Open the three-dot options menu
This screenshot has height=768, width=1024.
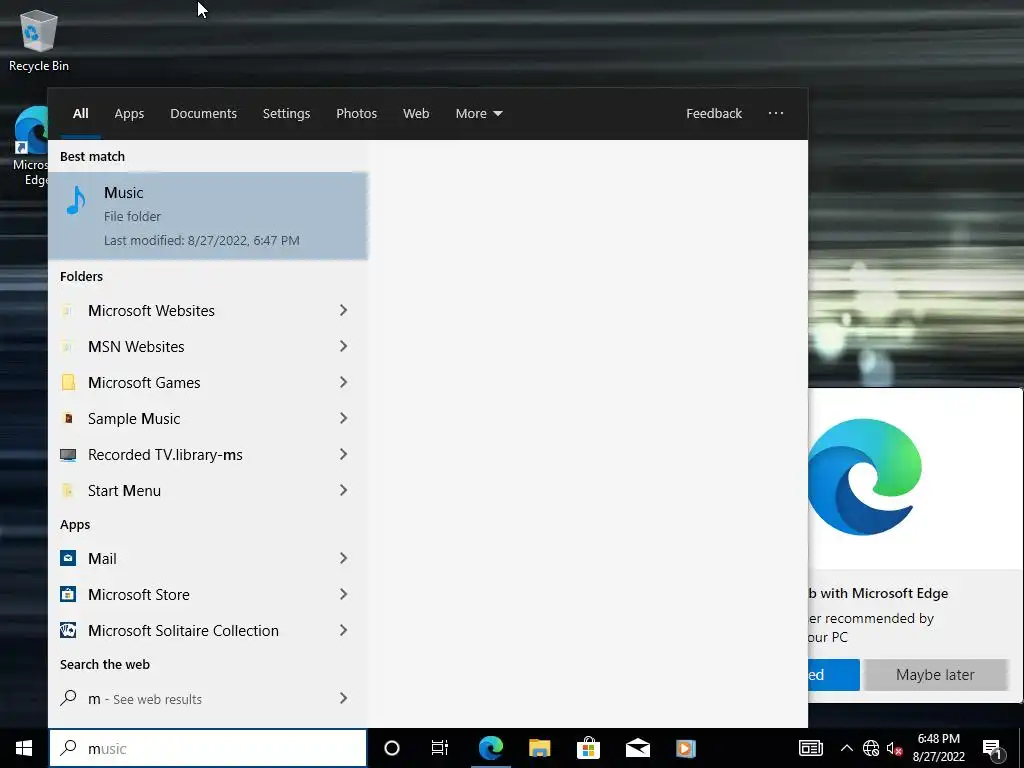pyautogui.click(x=776, y=113)
